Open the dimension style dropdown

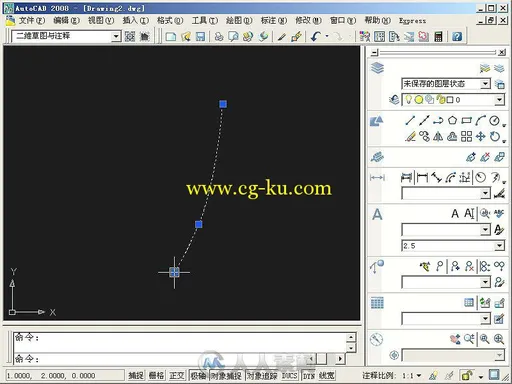click(x=485, y=193)
